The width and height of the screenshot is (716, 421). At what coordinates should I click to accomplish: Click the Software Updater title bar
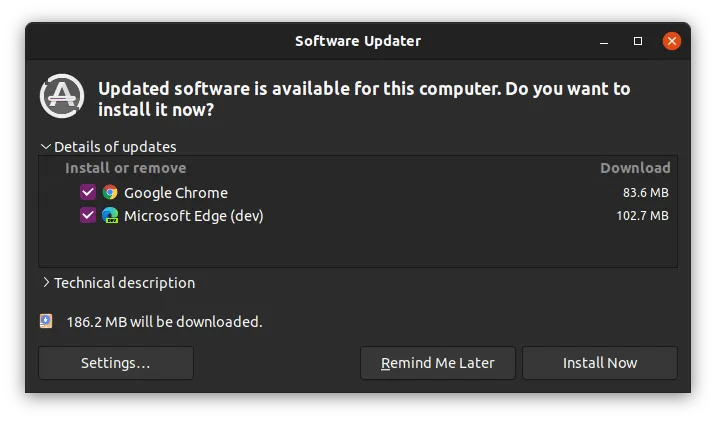pyautogui.click(x=358, y=41)
